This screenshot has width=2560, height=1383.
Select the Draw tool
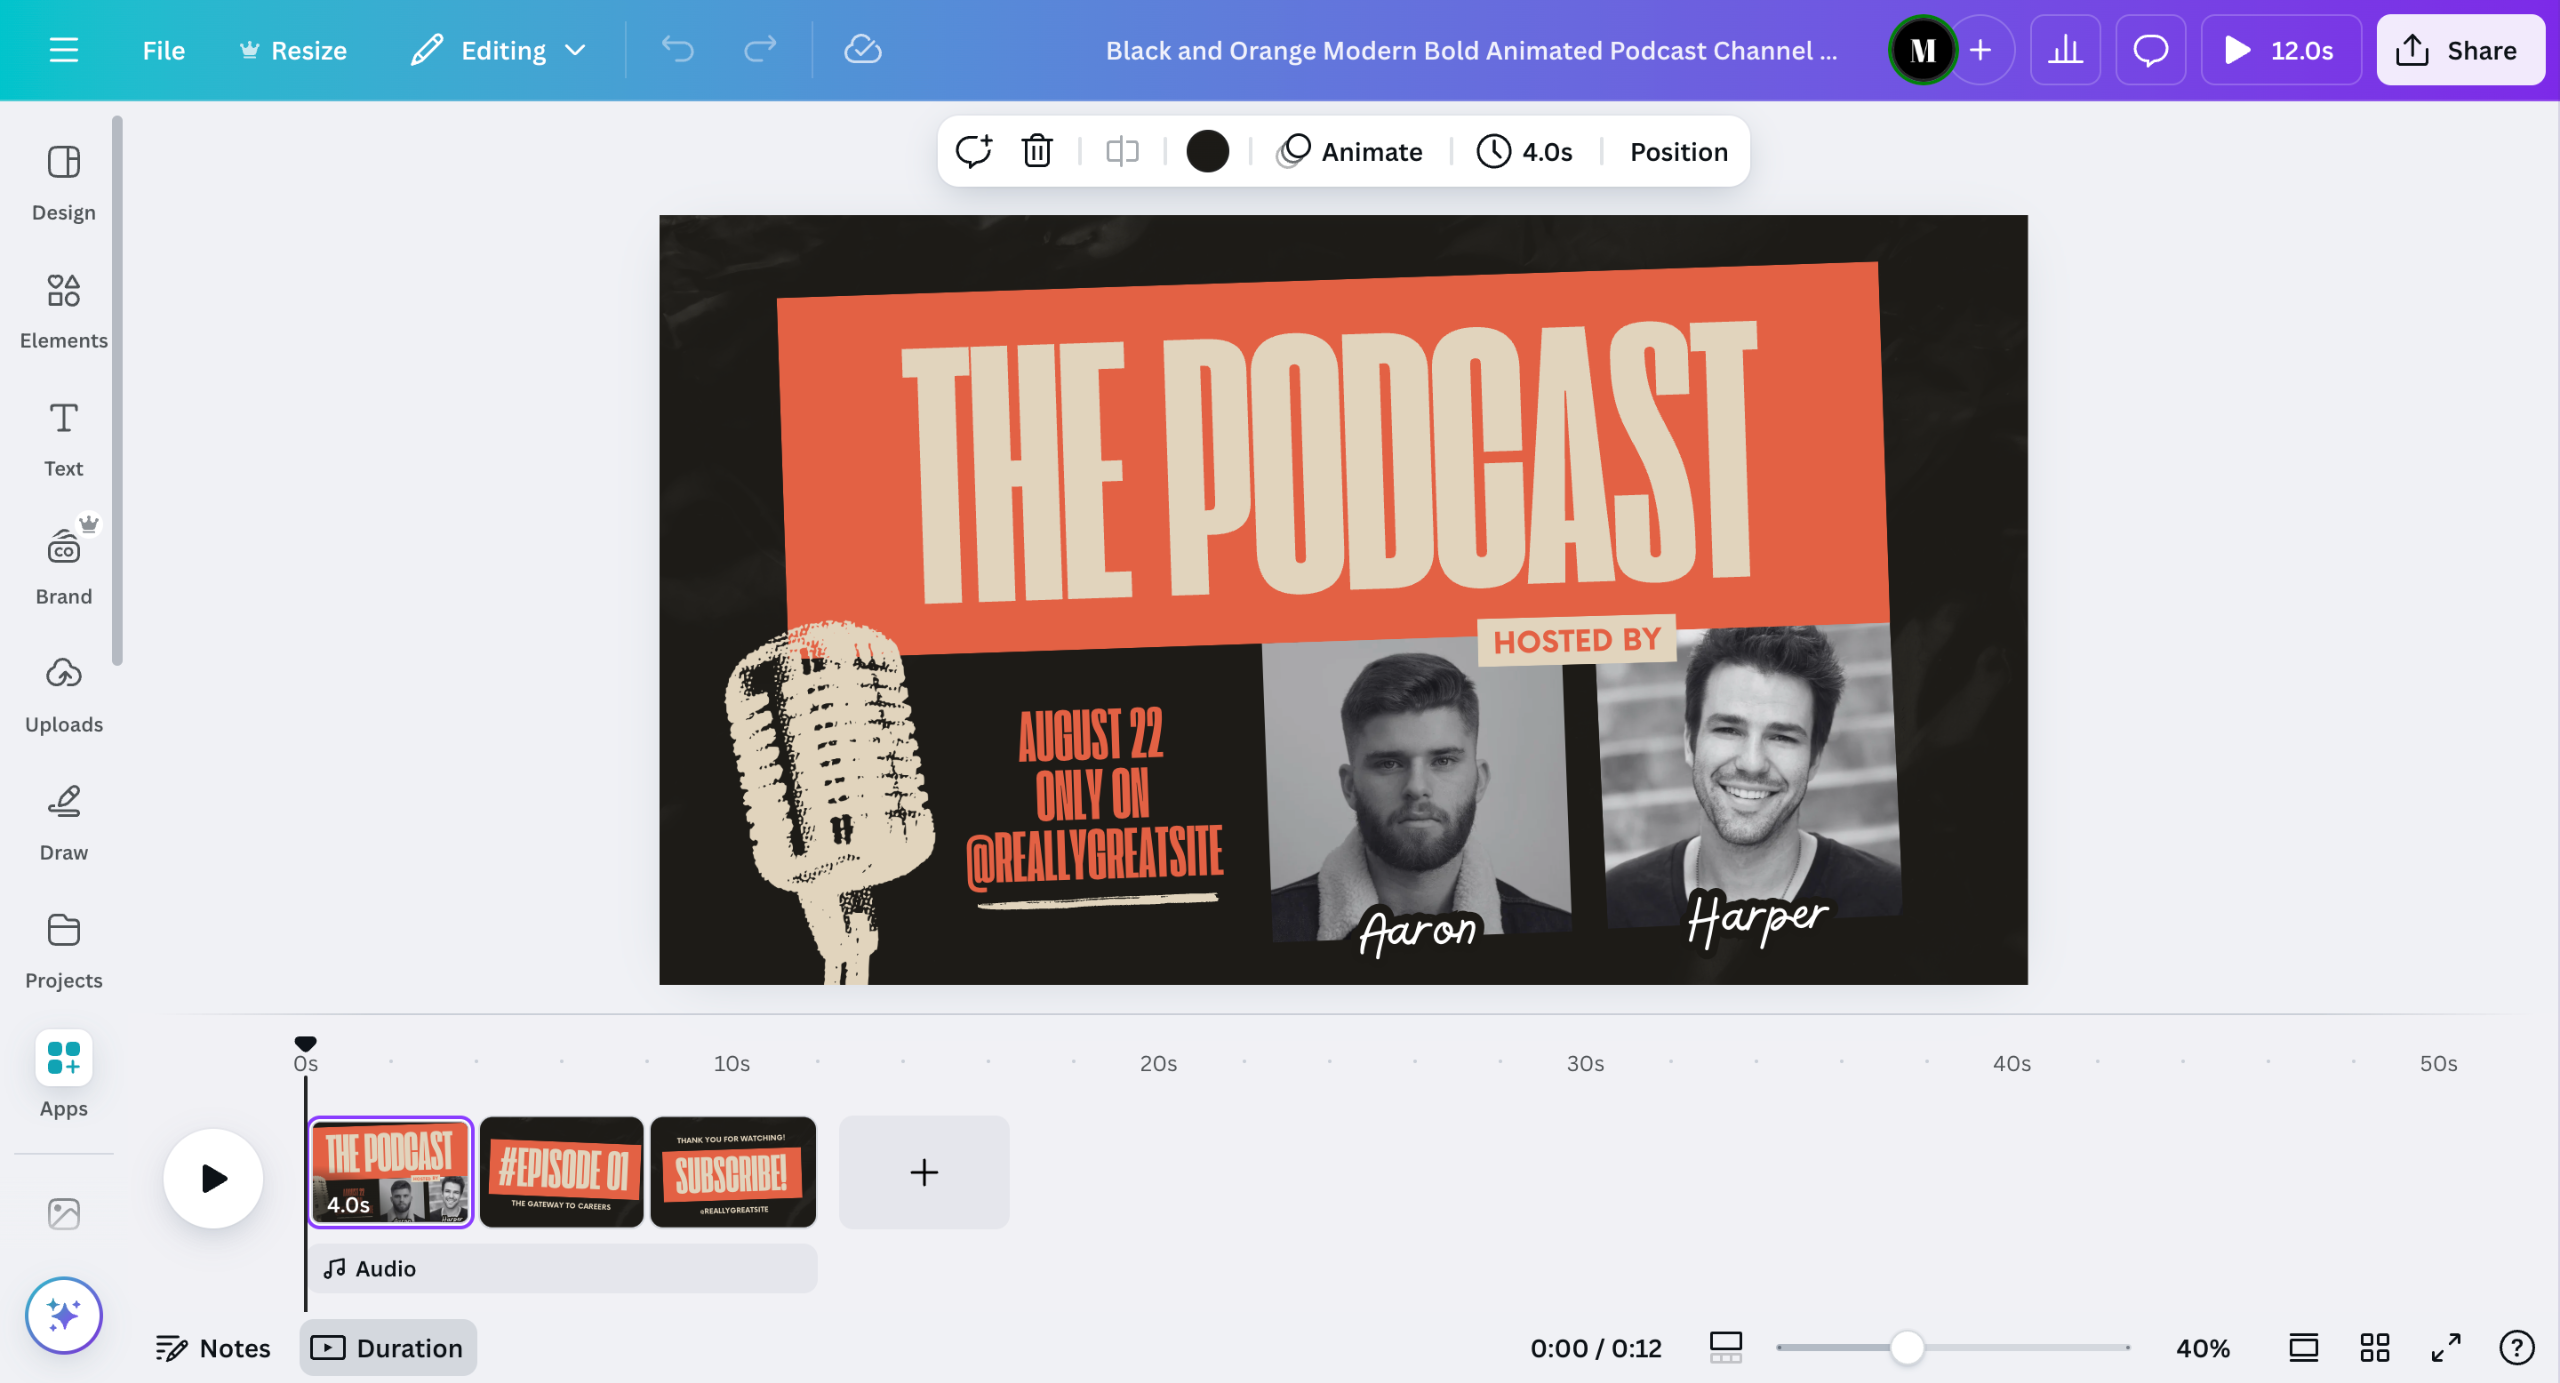63,822
